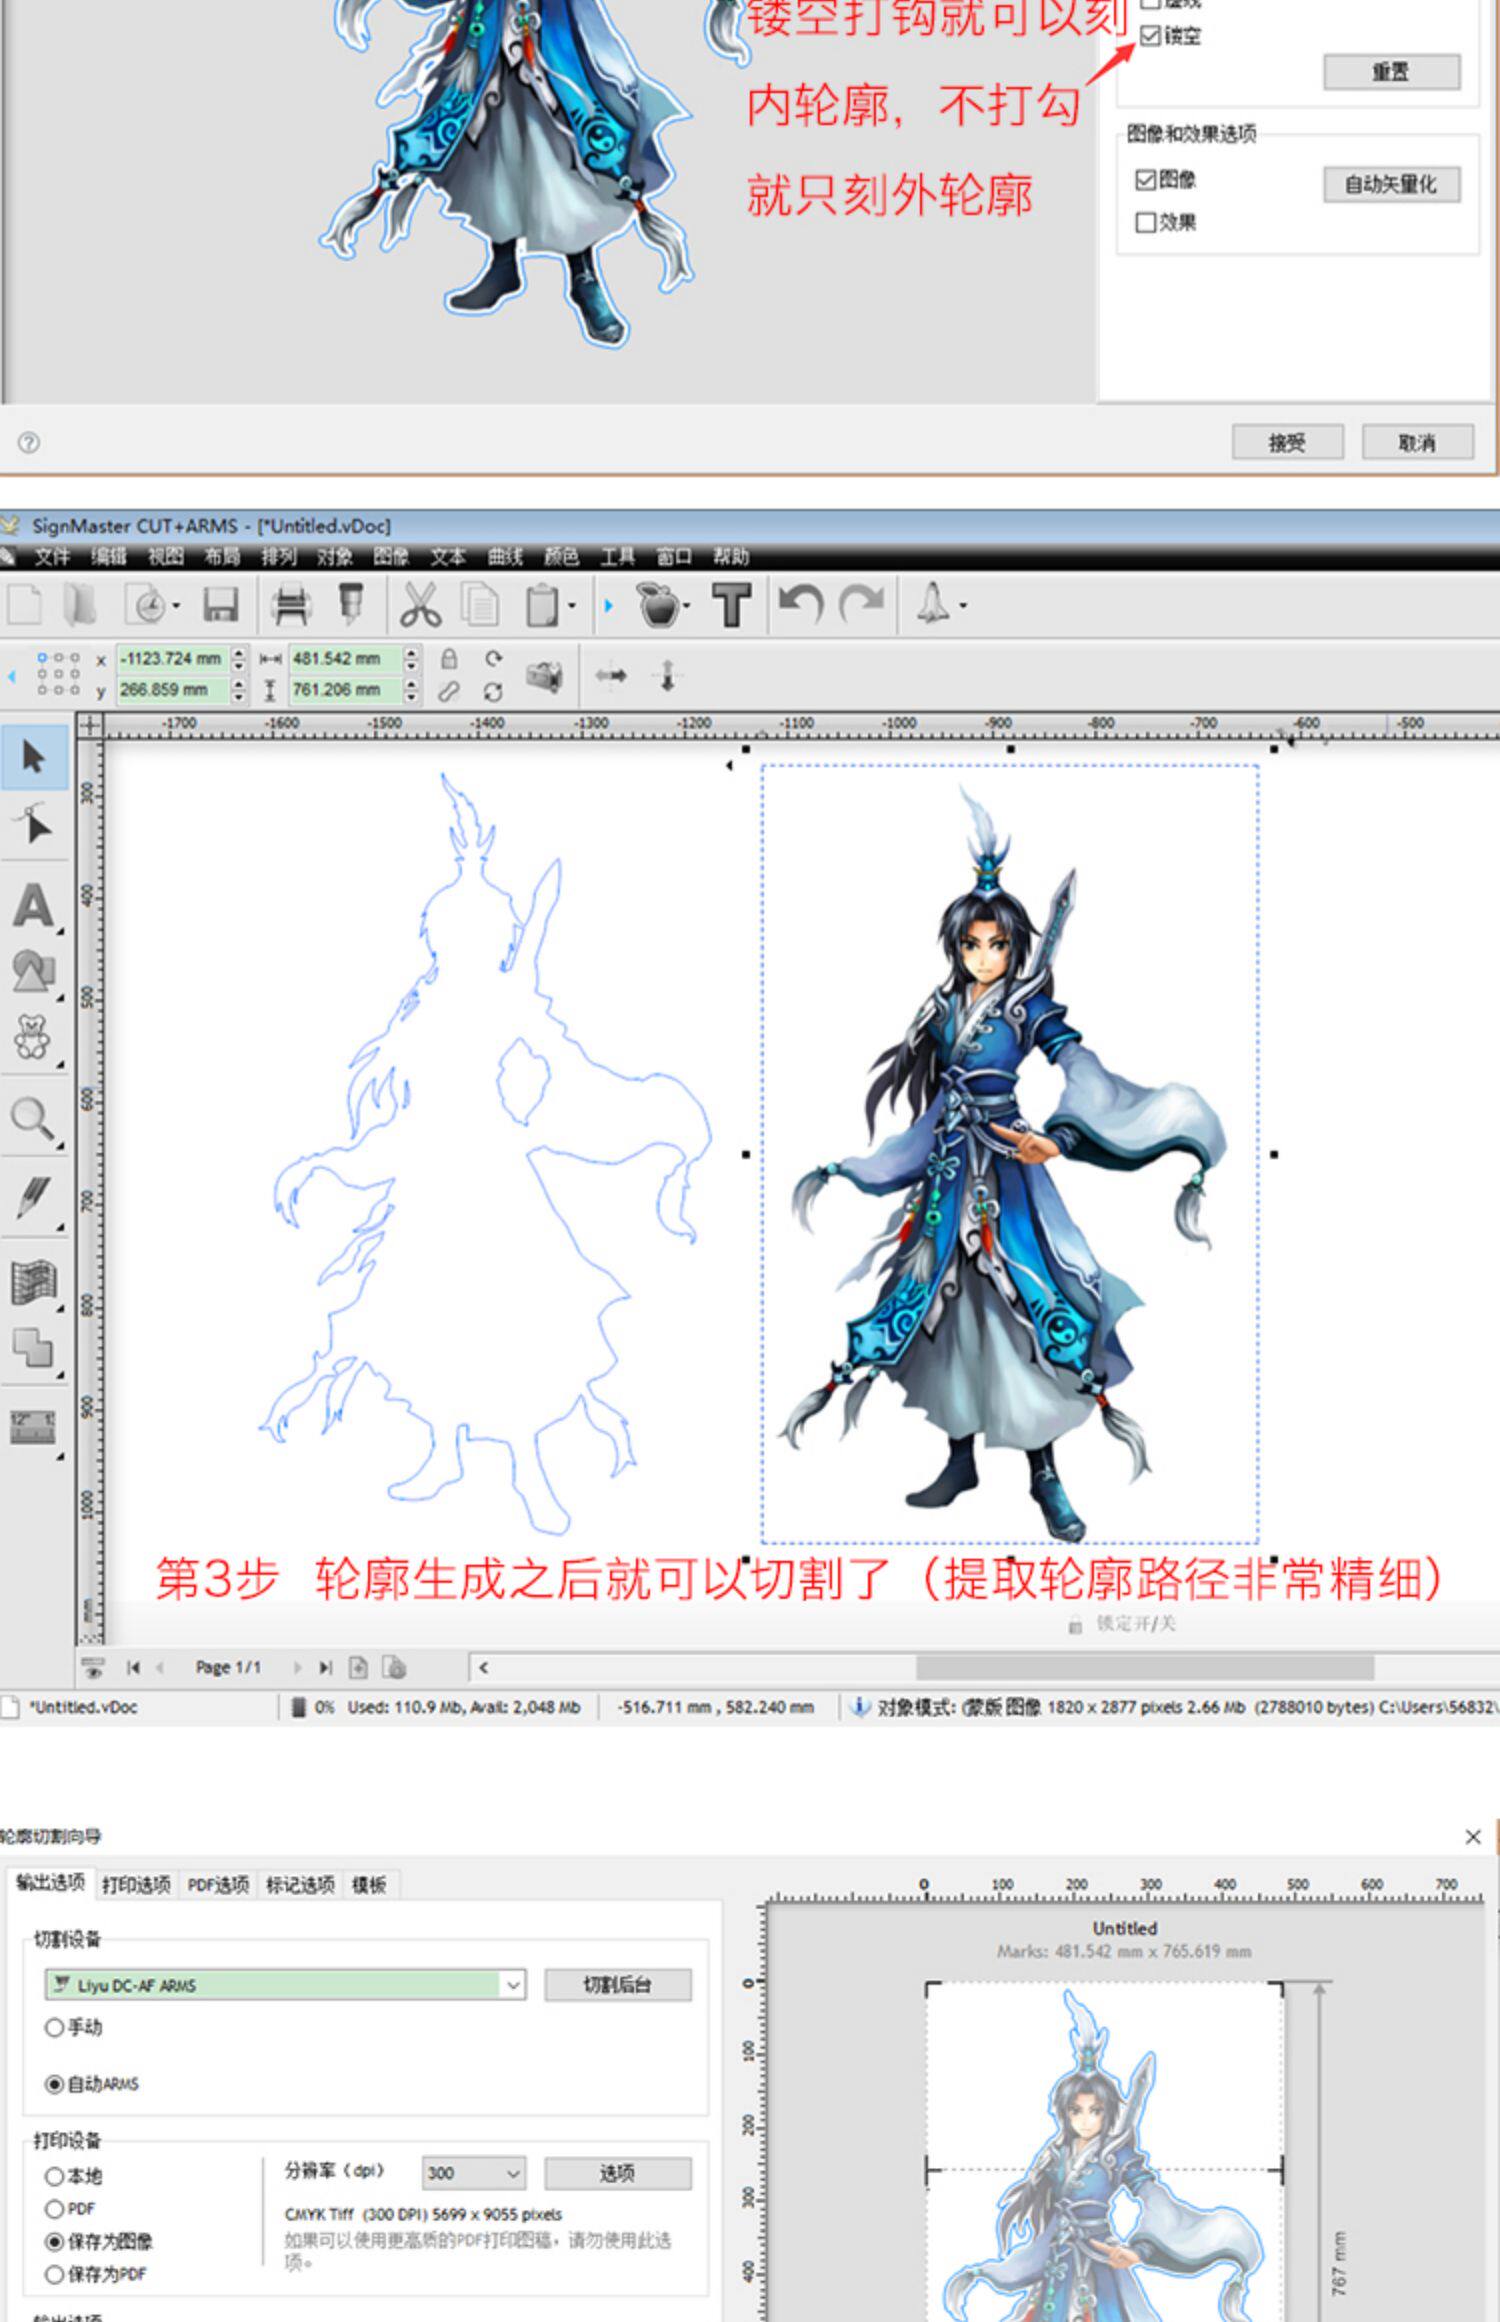Select the magnifying glass zoom tool

pyautogui.click(x=34, y=1119)
